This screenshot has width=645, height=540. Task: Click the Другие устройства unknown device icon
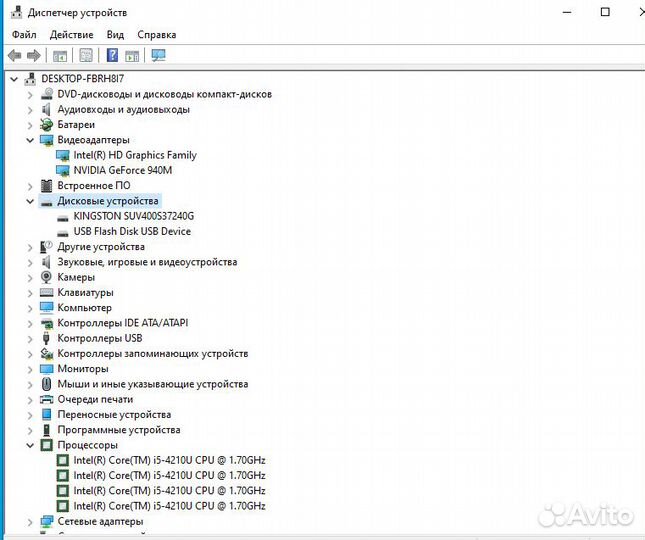click(46, 247)
